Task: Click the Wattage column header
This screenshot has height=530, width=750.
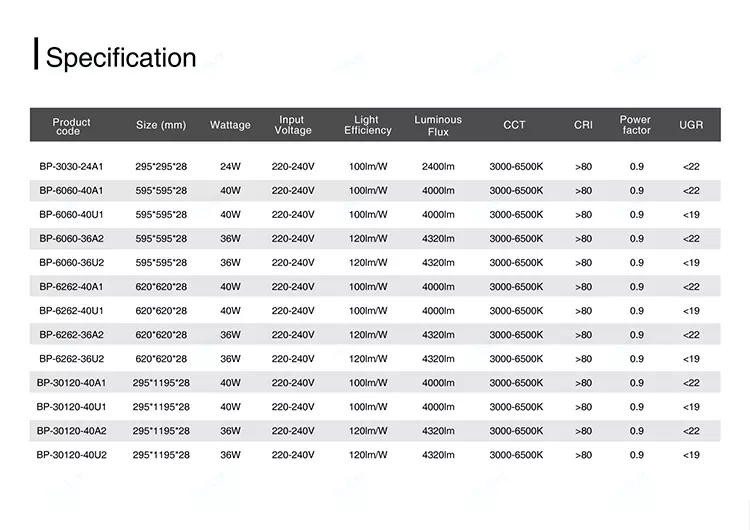Action: pyautogui.click(x=230, y=126)
